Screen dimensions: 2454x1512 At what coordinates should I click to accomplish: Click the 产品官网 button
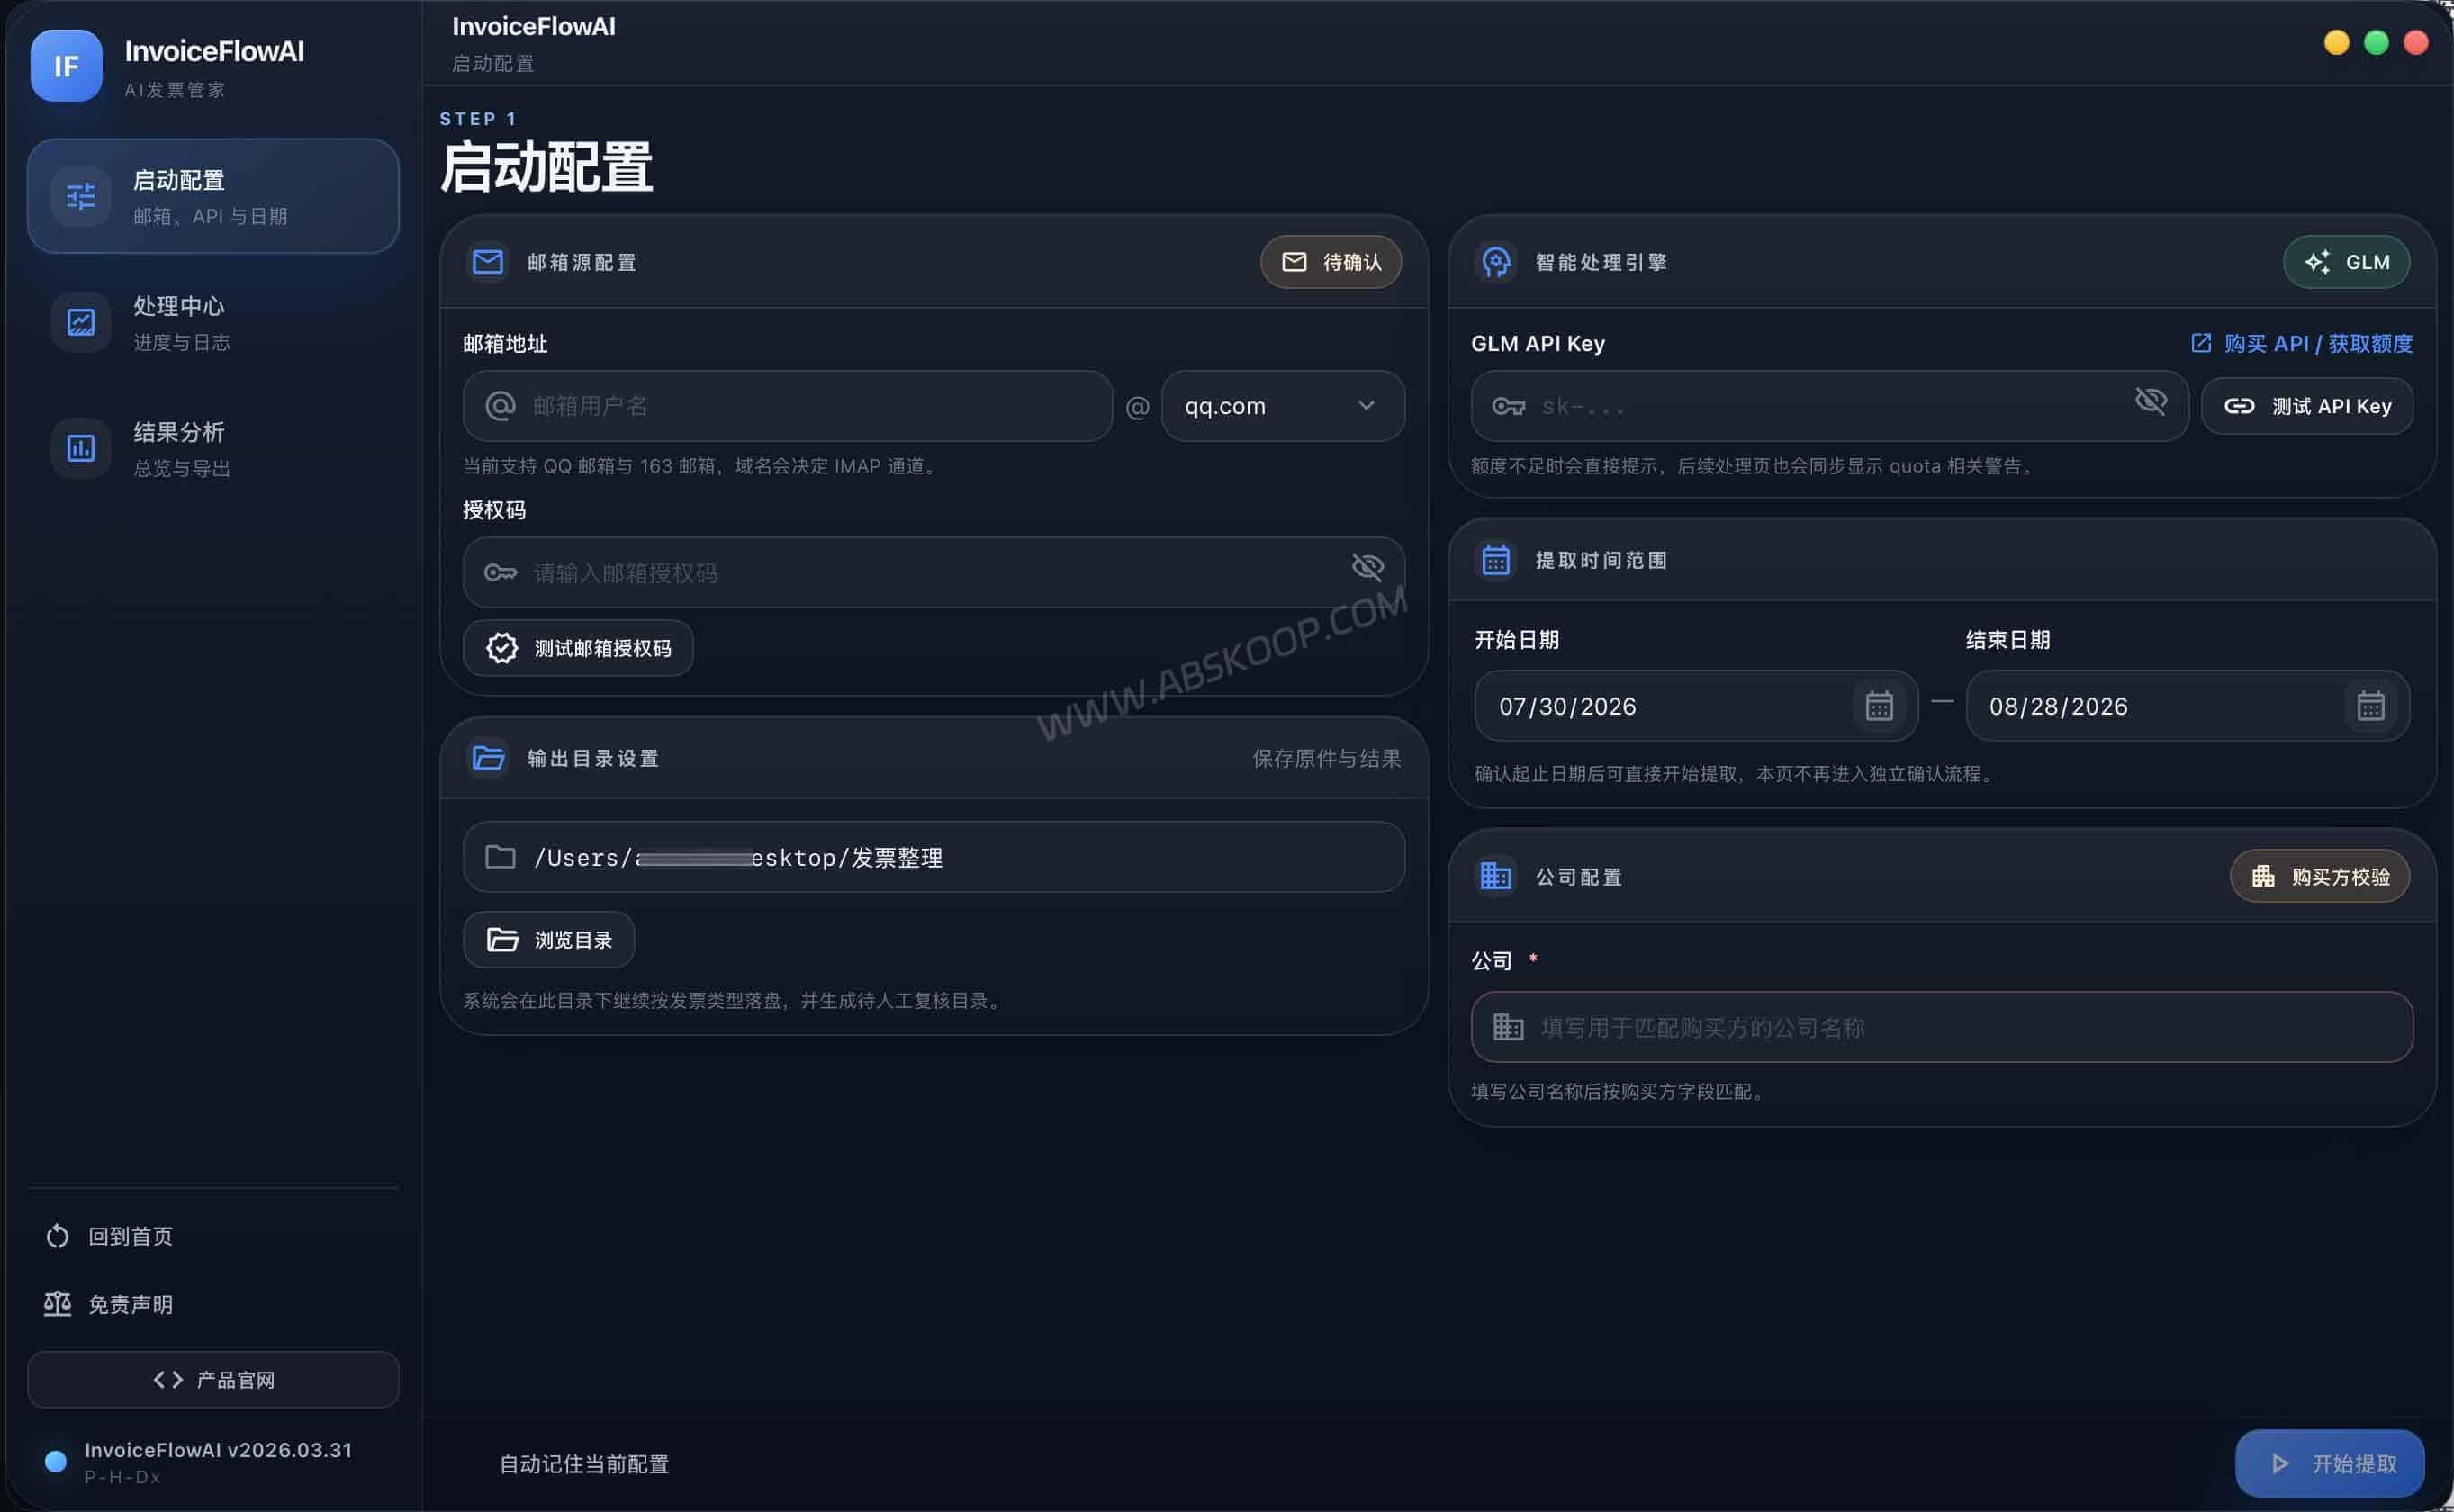click(213, 1380)
